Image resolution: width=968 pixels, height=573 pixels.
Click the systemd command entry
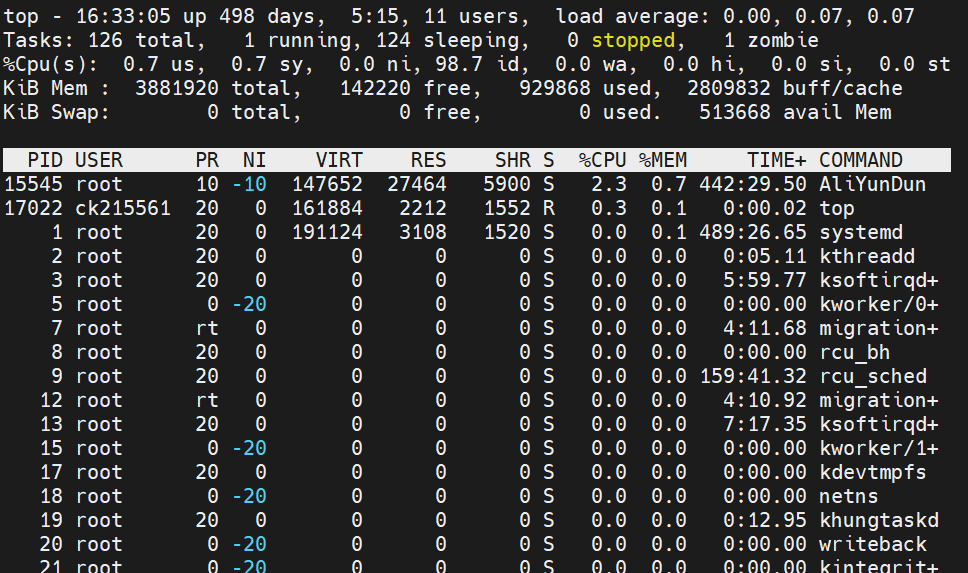pos(861,232)
